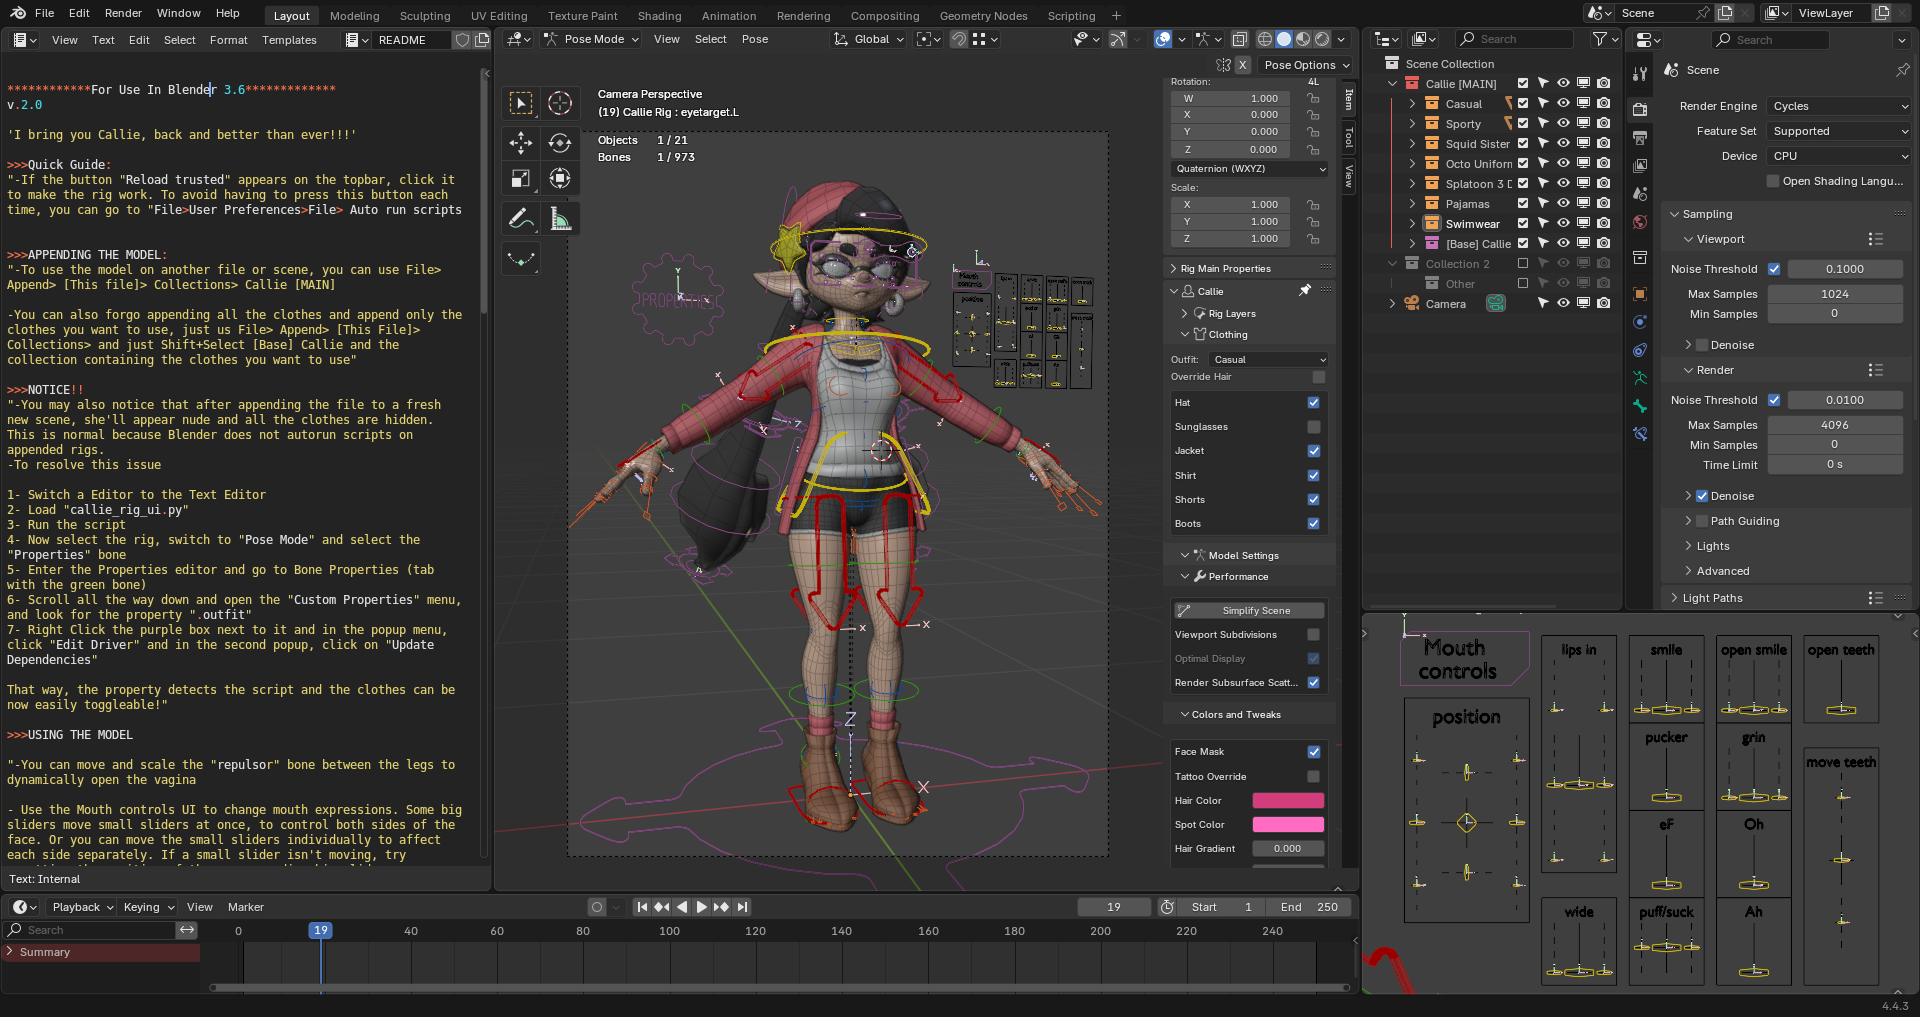Open the Pose menu in viewport header
The width and height of the screenshot is (1920, 1017).
755,39
